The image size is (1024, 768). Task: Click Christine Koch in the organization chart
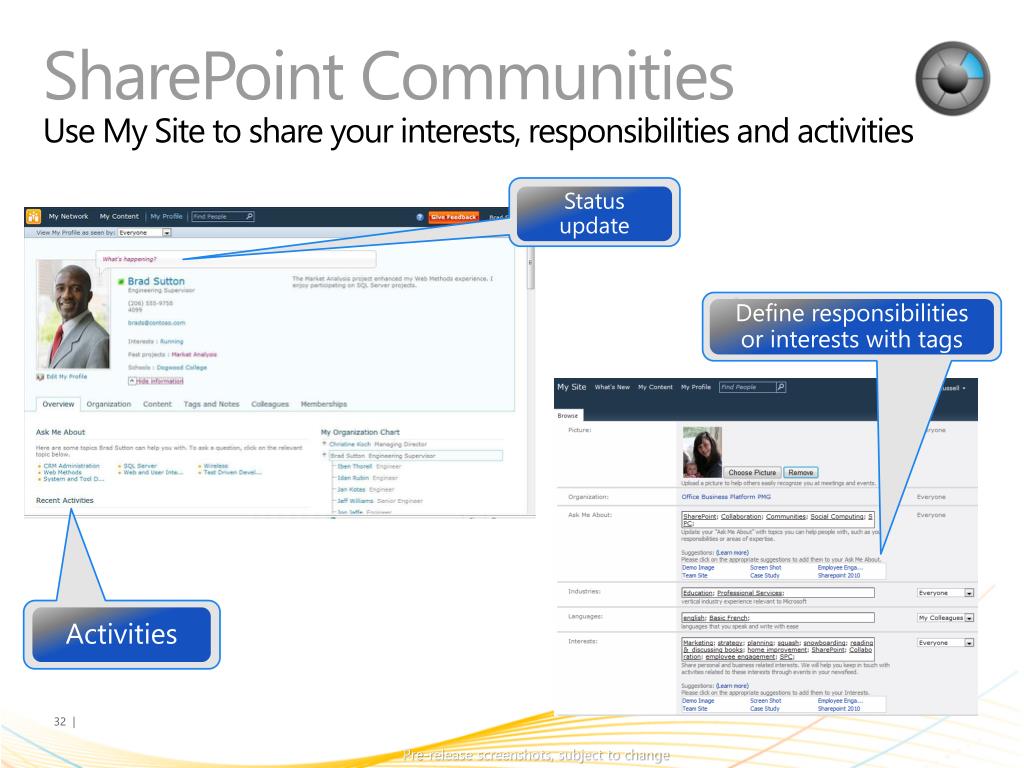tap(349, 444)
